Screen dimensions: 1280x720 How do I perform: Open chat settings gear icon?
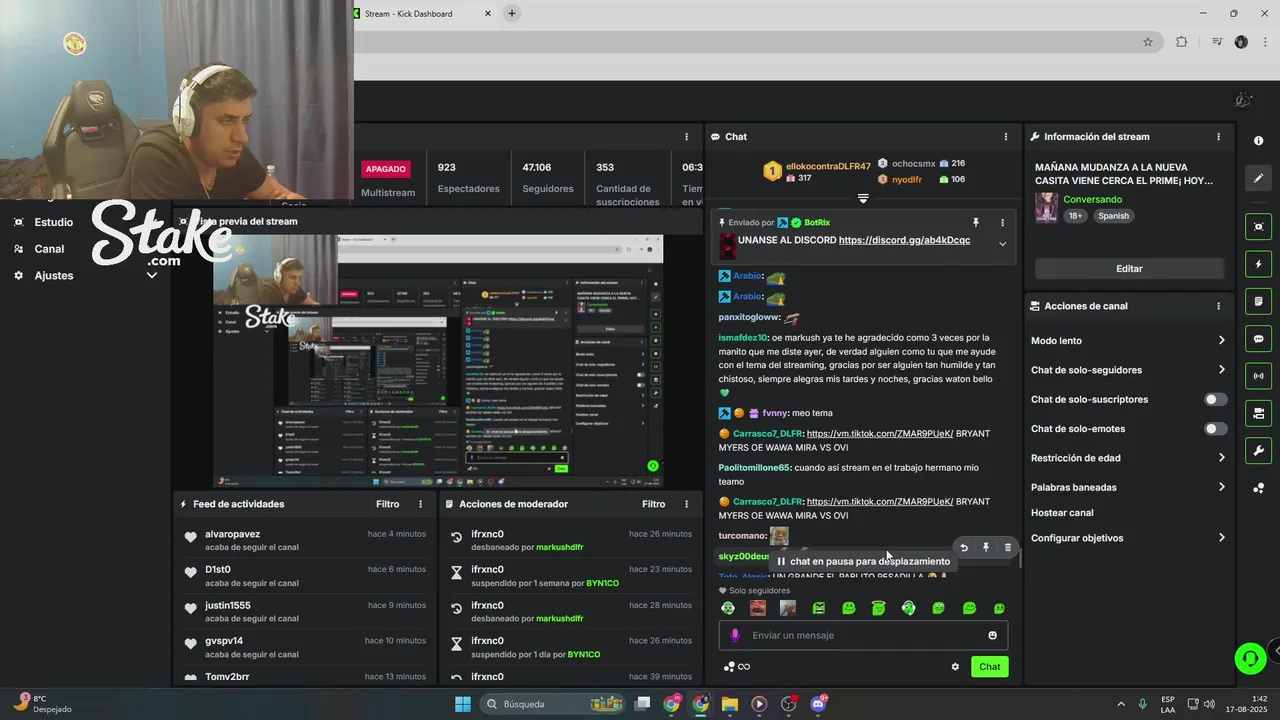pyautogui.click(x=955, y=667)
